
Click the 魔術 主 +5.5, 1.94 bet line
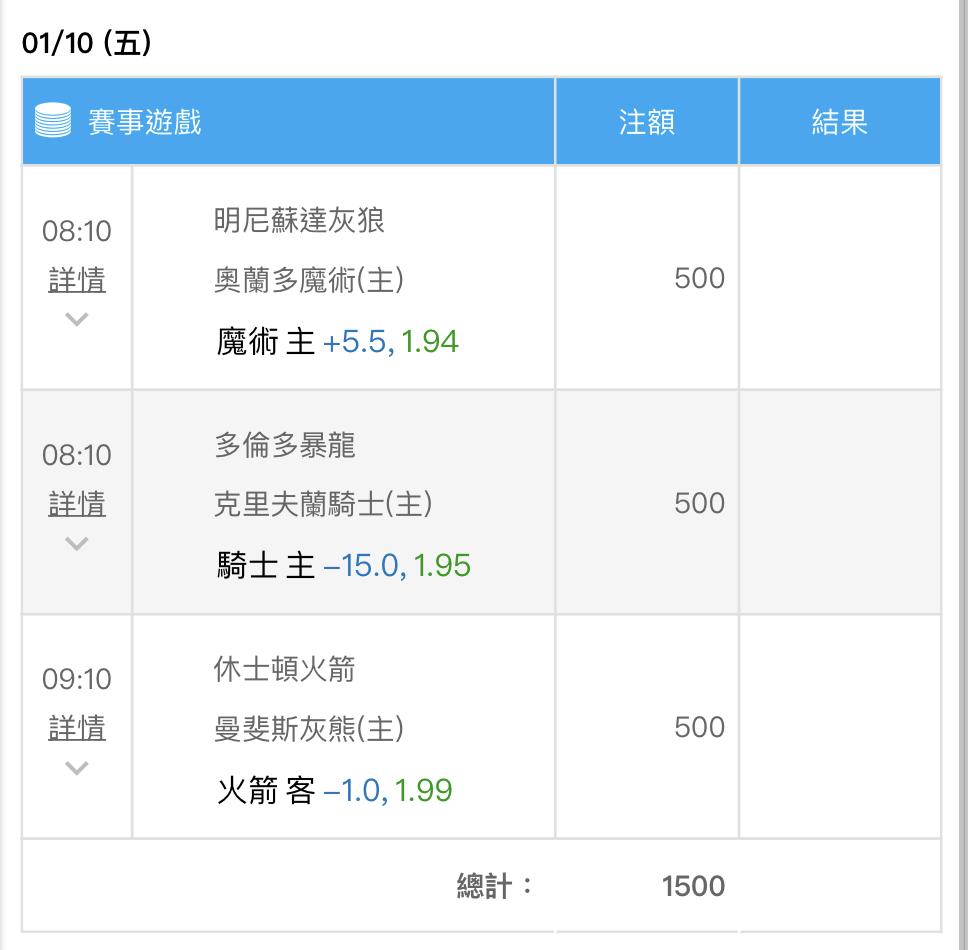pyautogui.click(x=337, y=341)
